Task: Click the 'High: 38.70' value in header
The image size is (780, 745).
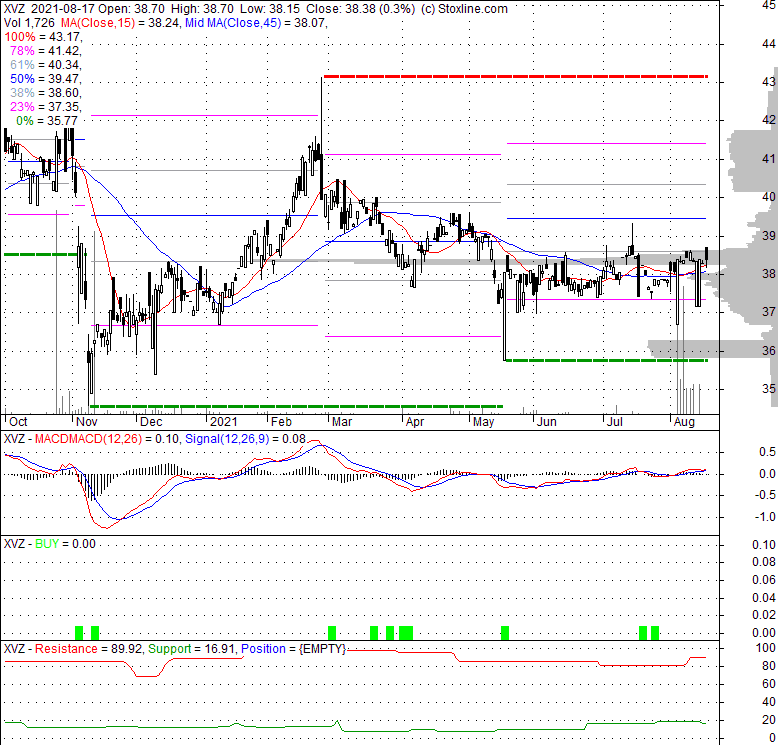Action: 202,9
